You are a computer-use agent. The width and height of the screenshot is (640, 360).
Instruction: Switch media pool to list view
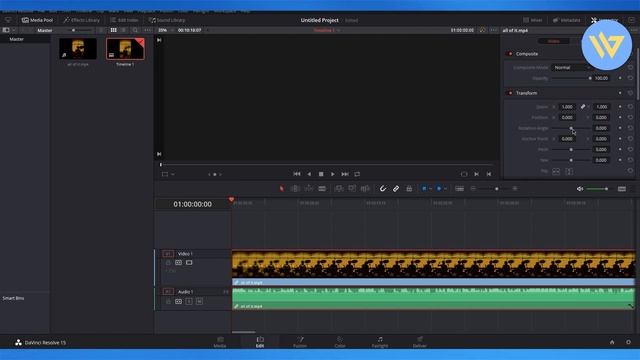pos(124,30)
